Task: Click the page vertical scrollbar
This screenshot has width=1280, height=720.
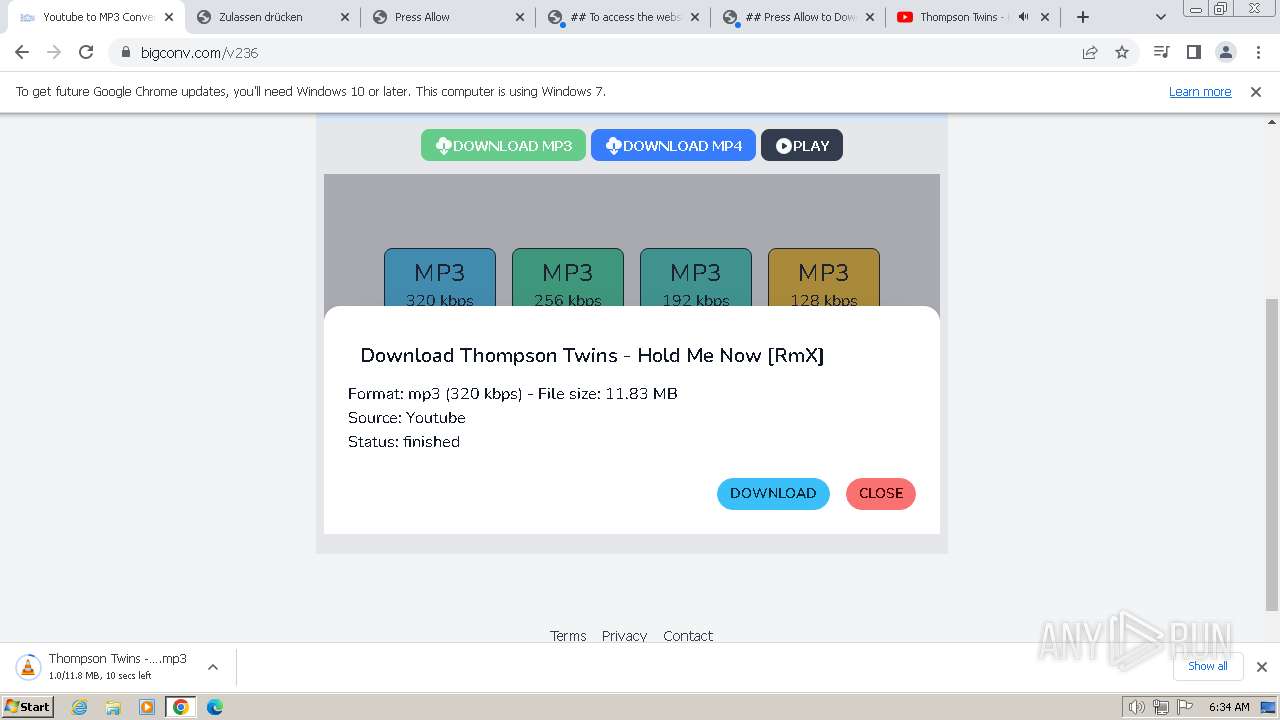Action: (x=1272, y=455)
